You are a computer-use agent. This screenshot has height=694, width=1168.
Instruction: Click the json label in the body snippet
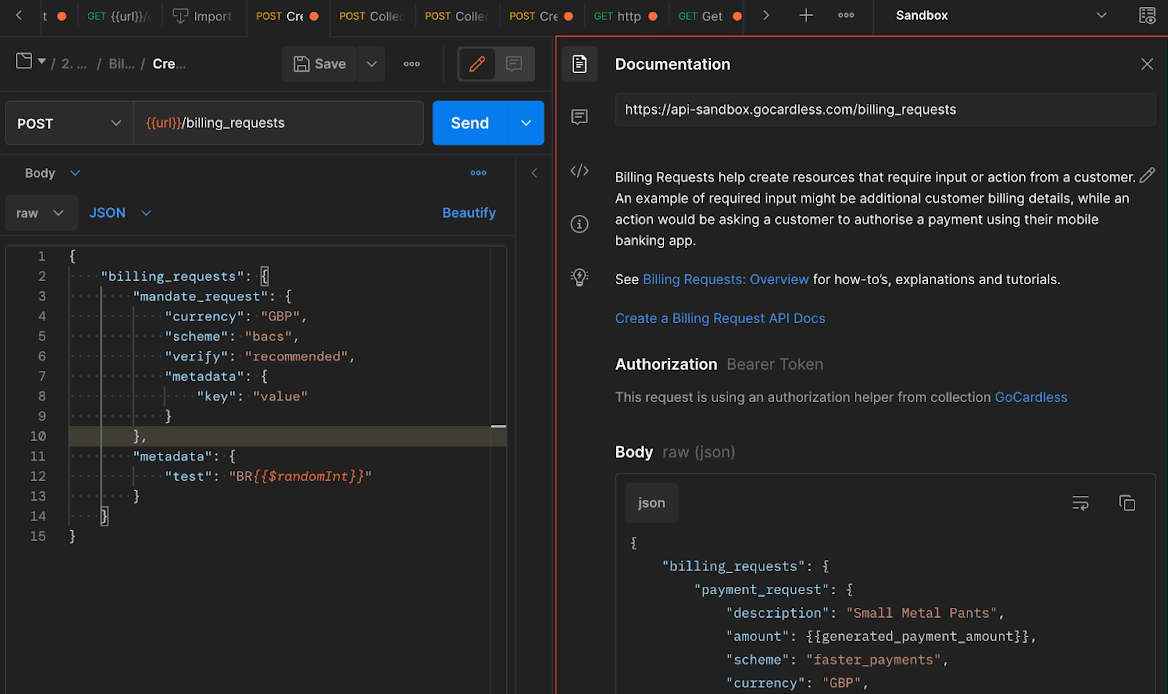[x=651, y=503]
